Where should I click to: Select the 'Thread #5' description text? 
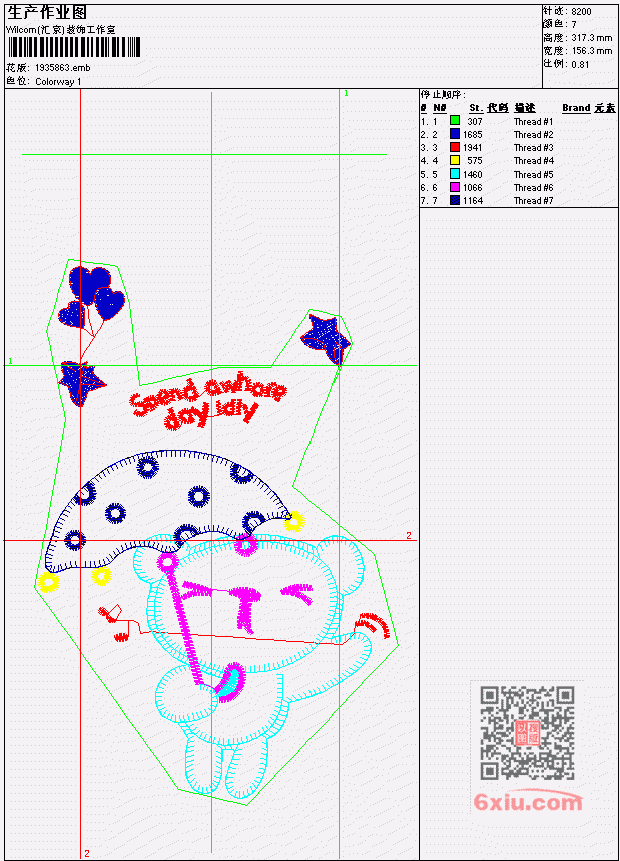click(x=533, y=175)
